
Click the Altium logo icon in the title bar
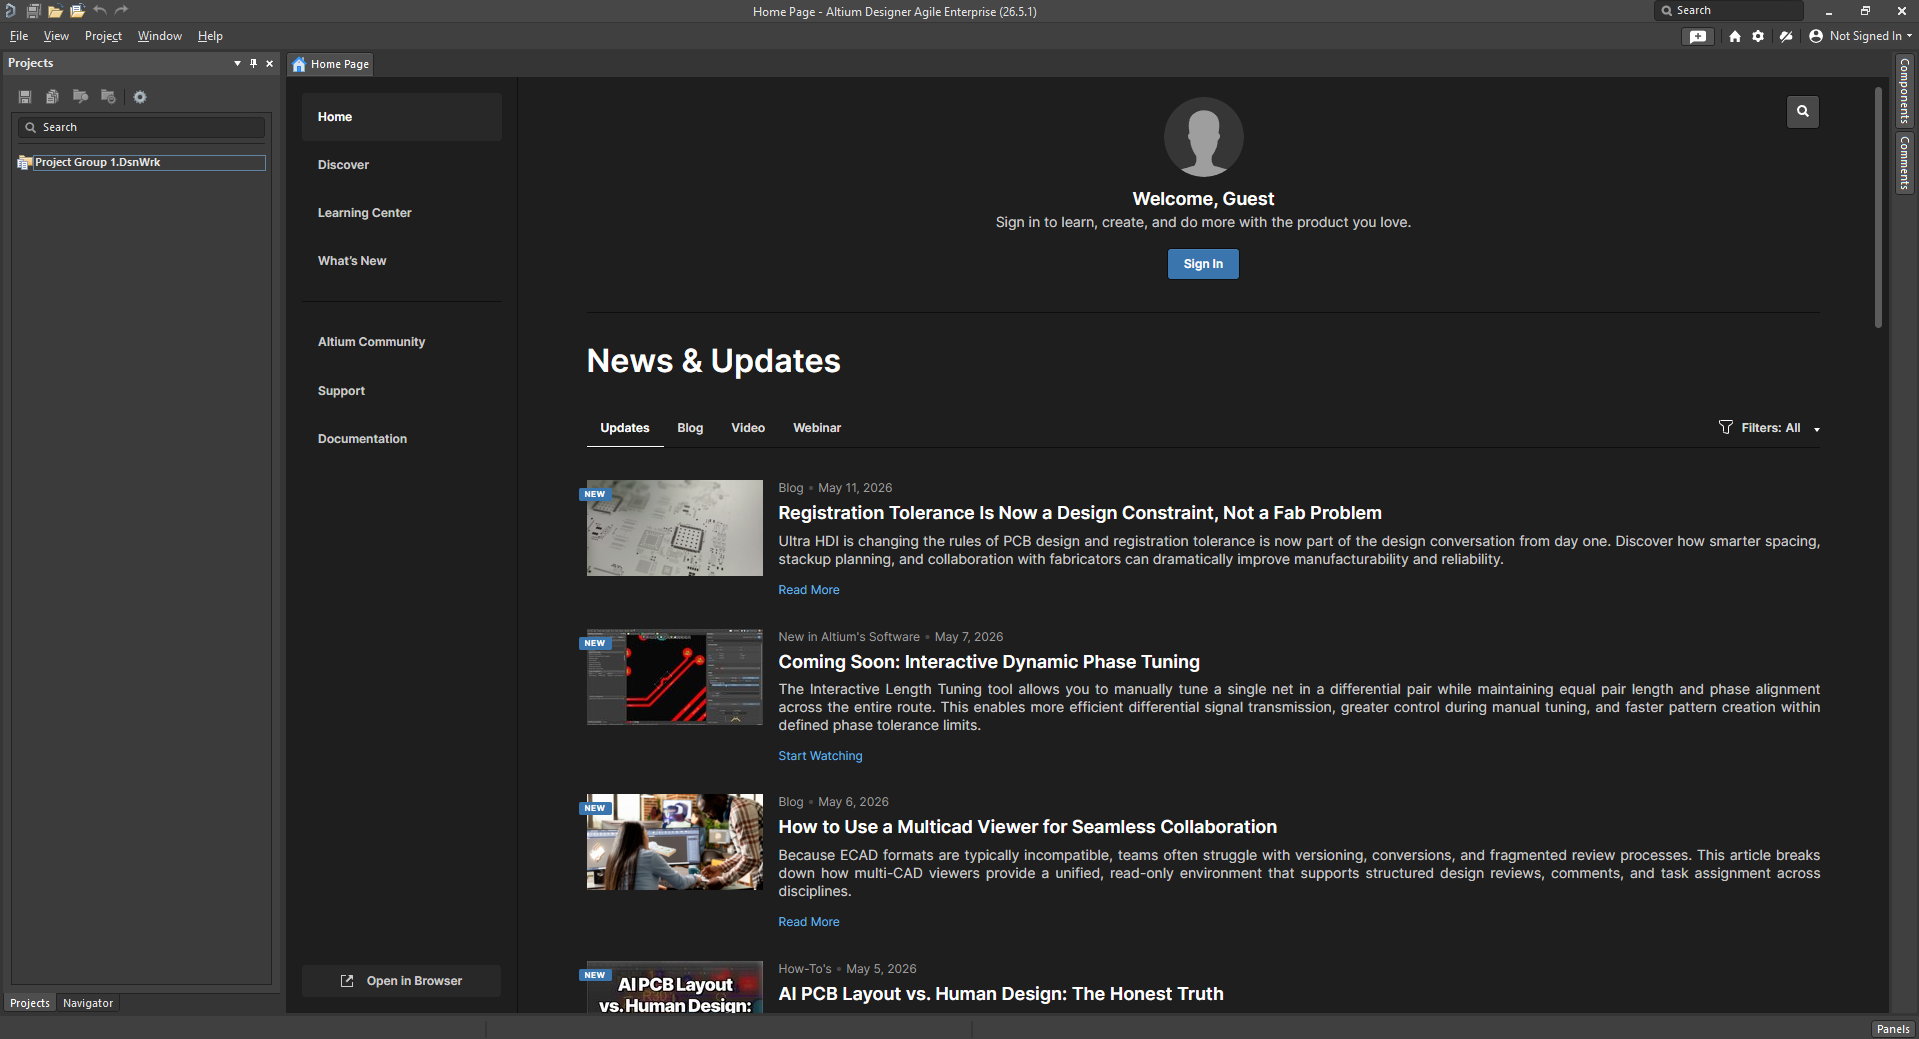coord(10,11)
